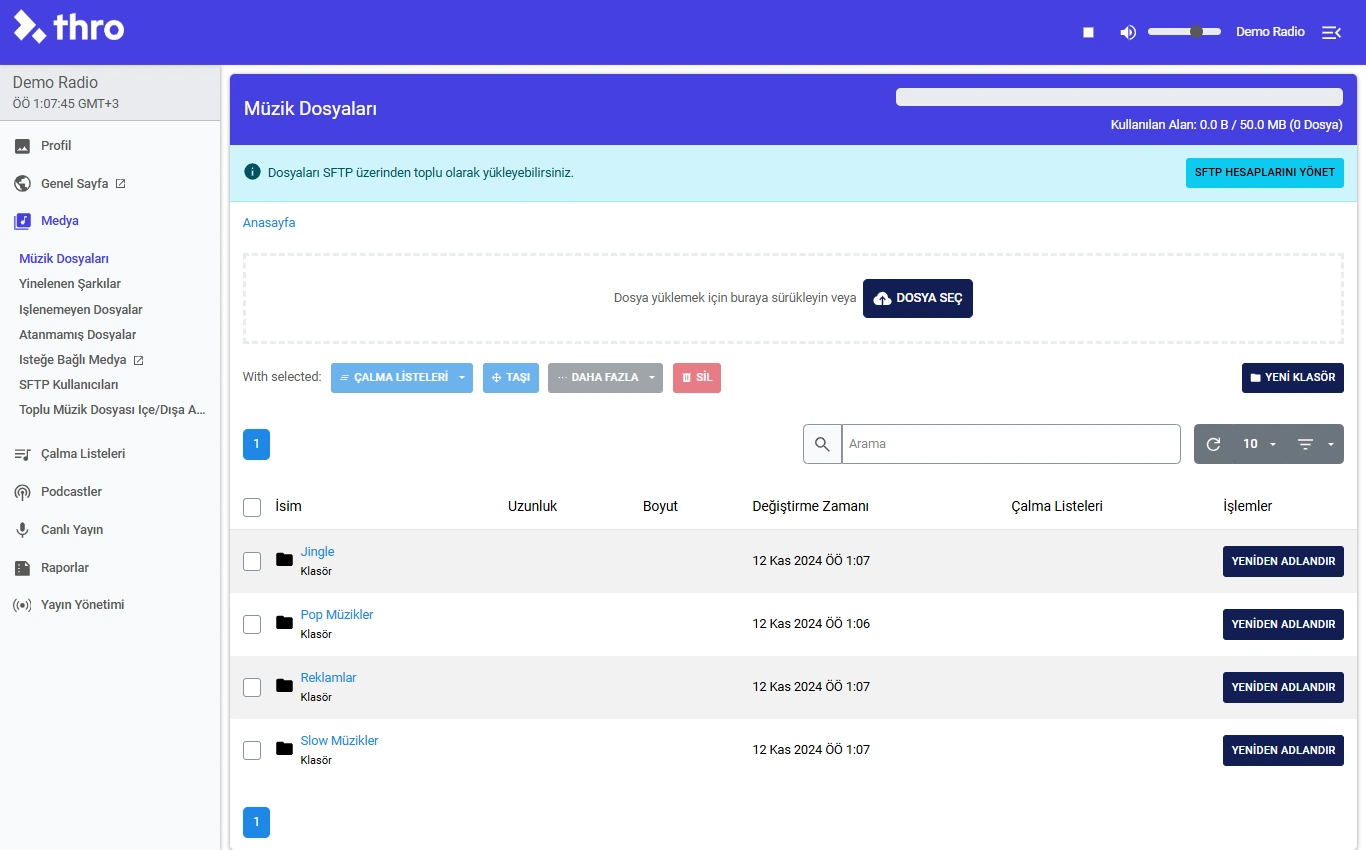Sort by İsim column header
The height and width of the screenshot is (850, 1366).
pyautogui.click(x=288, y=507)
